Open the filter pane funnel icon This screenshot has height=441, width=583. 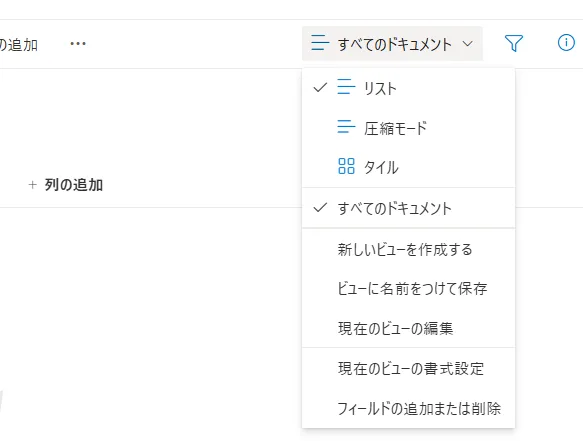[513, 44]
